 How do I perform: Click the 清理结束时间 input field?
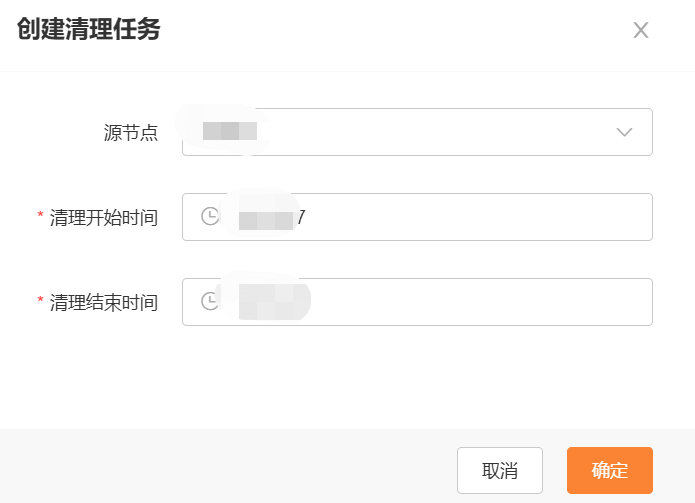coord(417,302)
